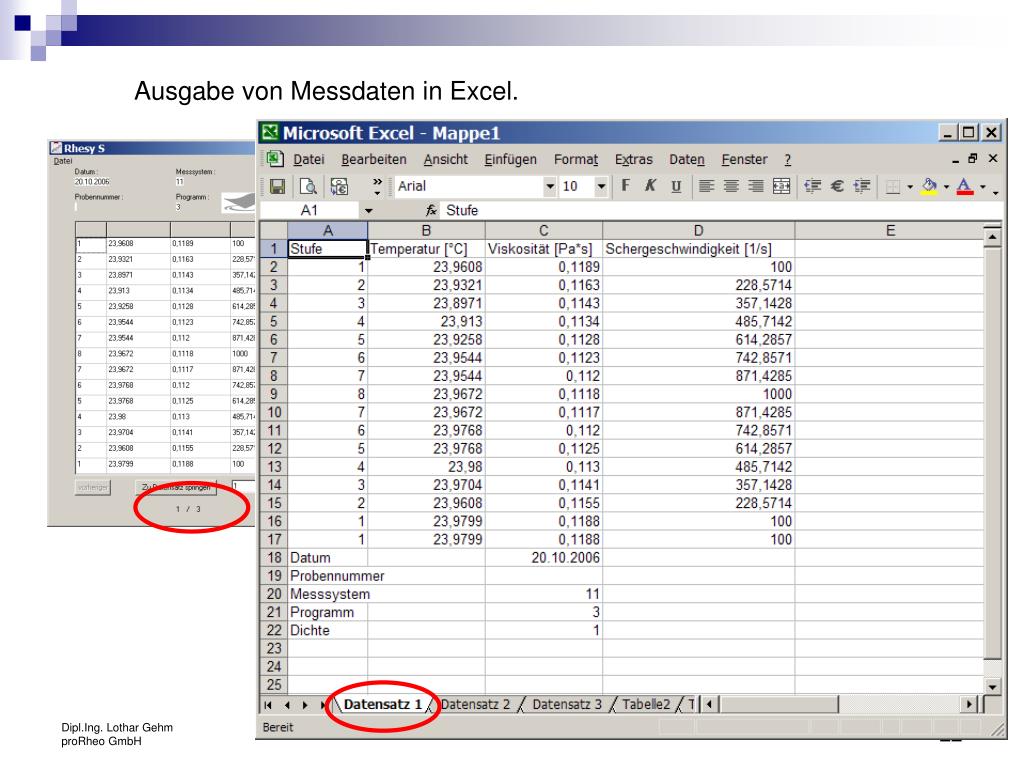Screen dimensions: 1024x768
Task: Click the fx insert function icon
Action: point(431,210)
